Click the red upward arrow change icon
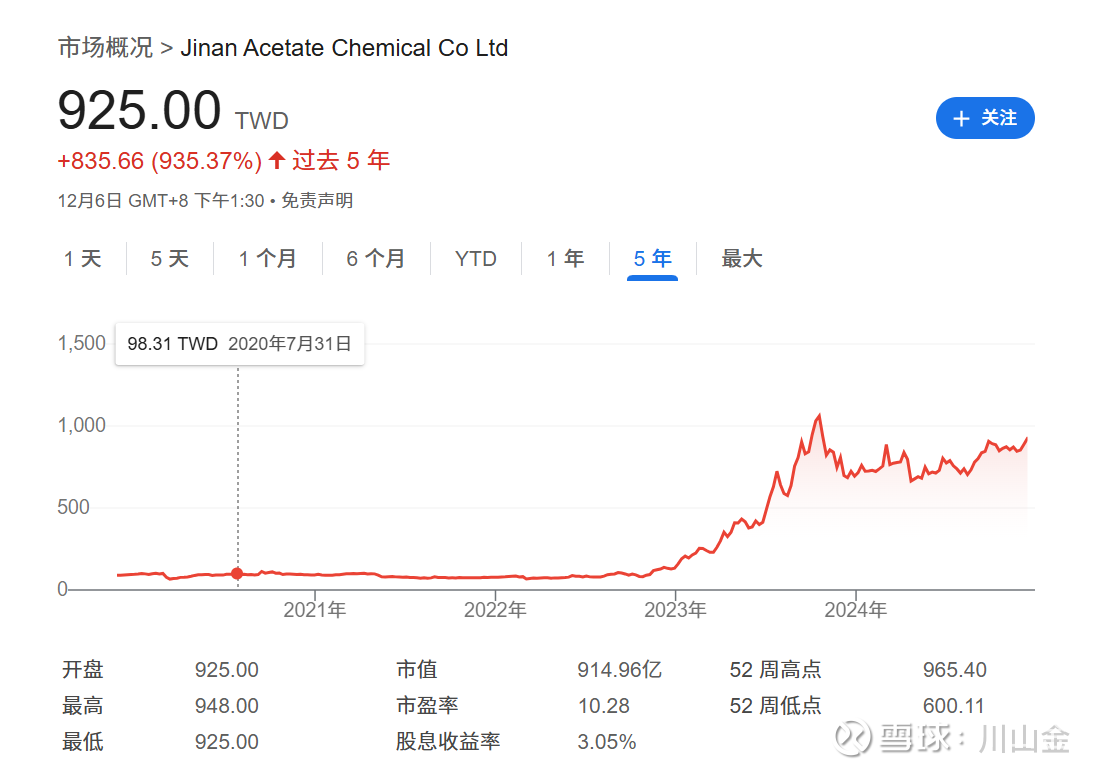 pos(277,160)
